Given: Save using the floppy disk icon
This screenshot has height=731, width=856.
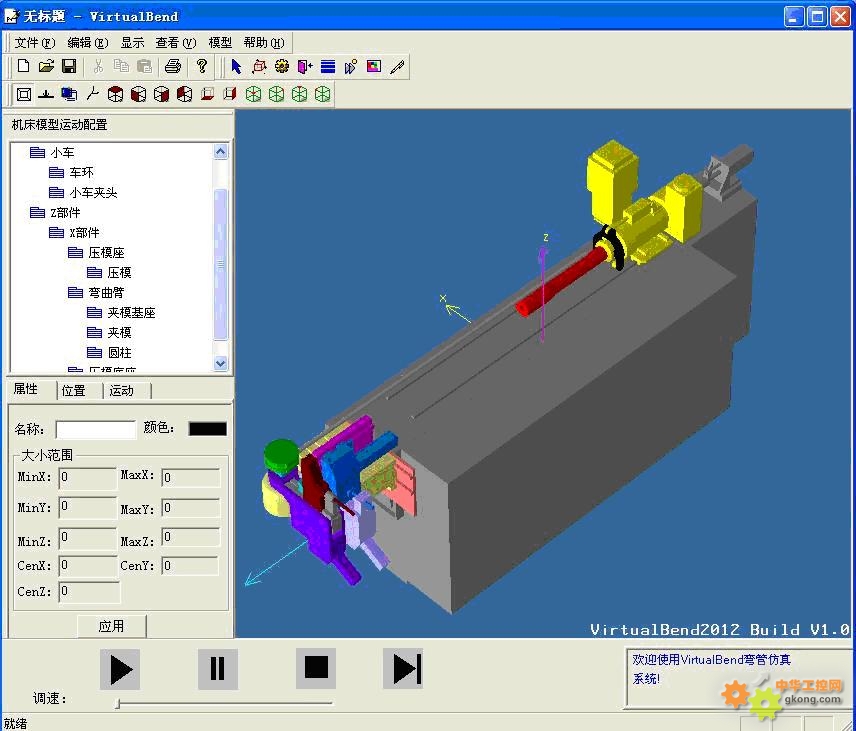Looking at the screenshot, I should click(x=69, y=67).
